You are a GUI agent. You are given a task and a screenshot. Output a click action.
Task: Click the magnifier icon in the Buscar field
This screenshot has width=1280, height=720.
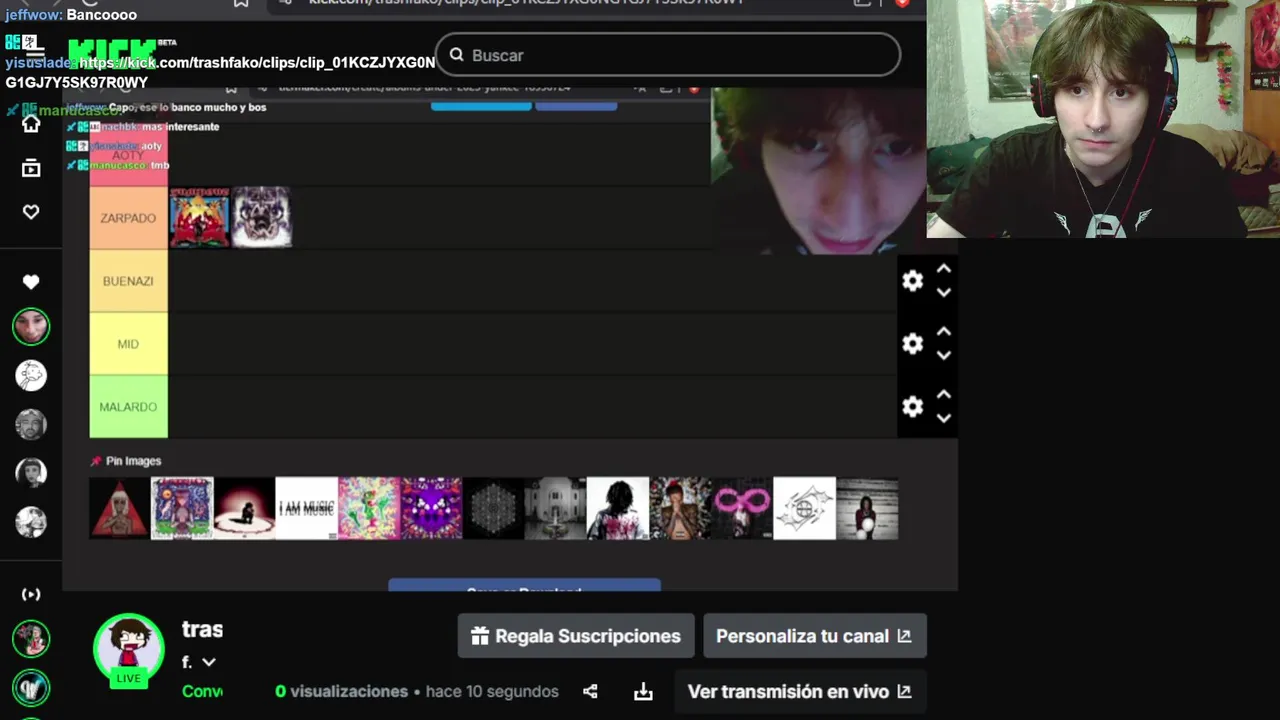coord(456,55)
